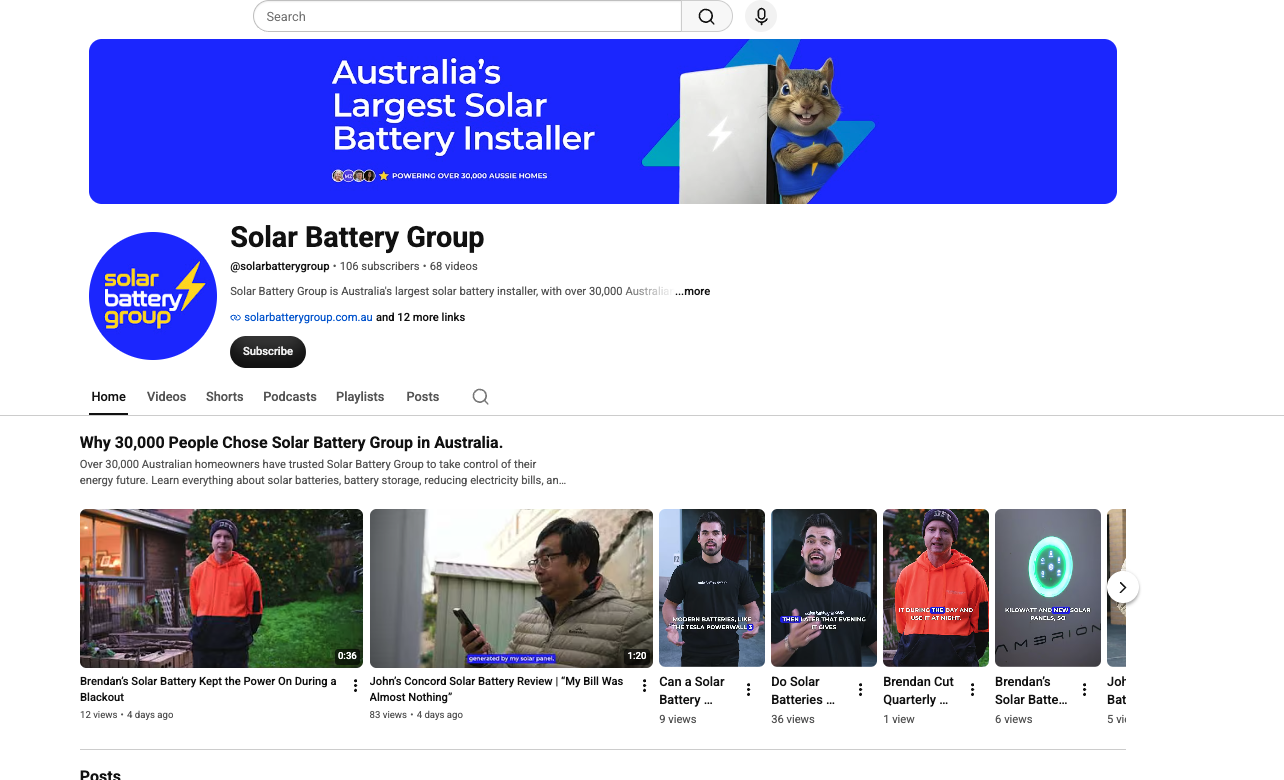Open the 'Can a Solar Battery' short thumbnail
Viewport: 1284px width, 780px height.
[712, 588]
